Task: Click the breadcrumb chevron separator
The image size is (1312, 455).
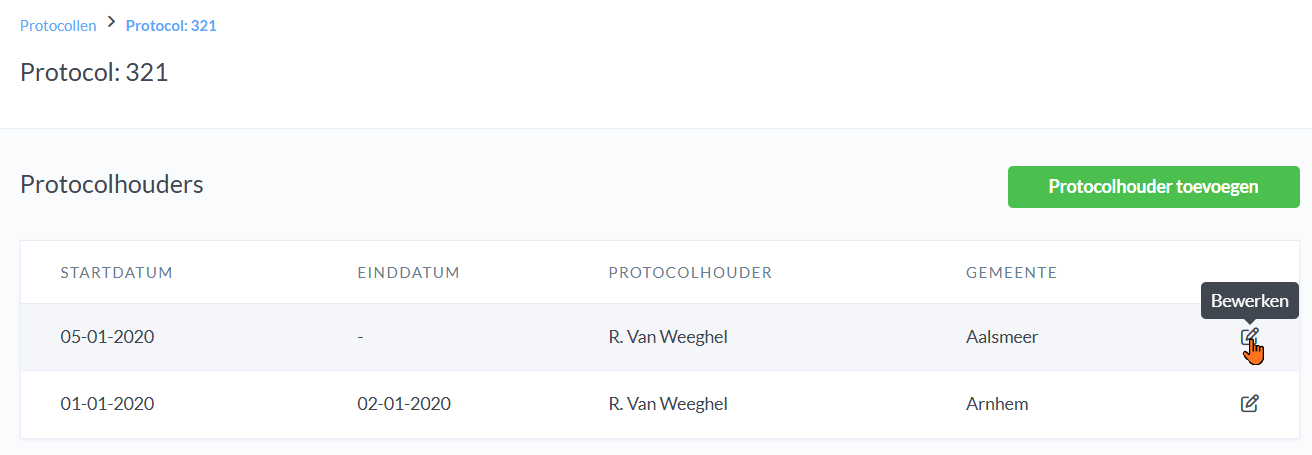Action: 111,24
